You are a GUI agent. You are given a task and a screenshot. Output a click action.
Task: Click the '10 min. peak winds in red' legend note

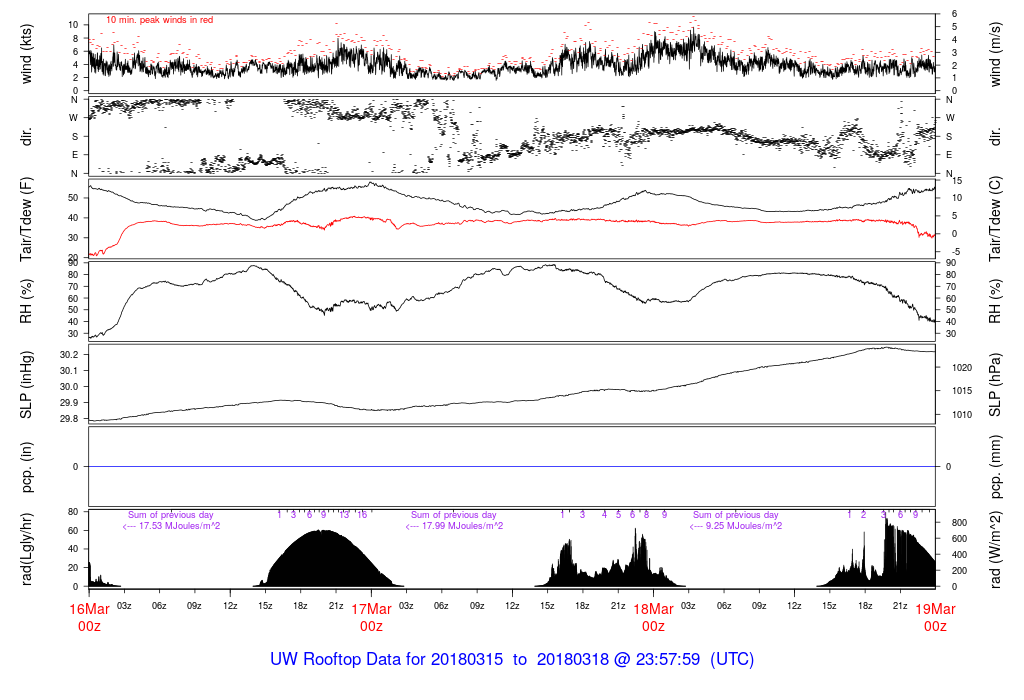tap(159, 20)
